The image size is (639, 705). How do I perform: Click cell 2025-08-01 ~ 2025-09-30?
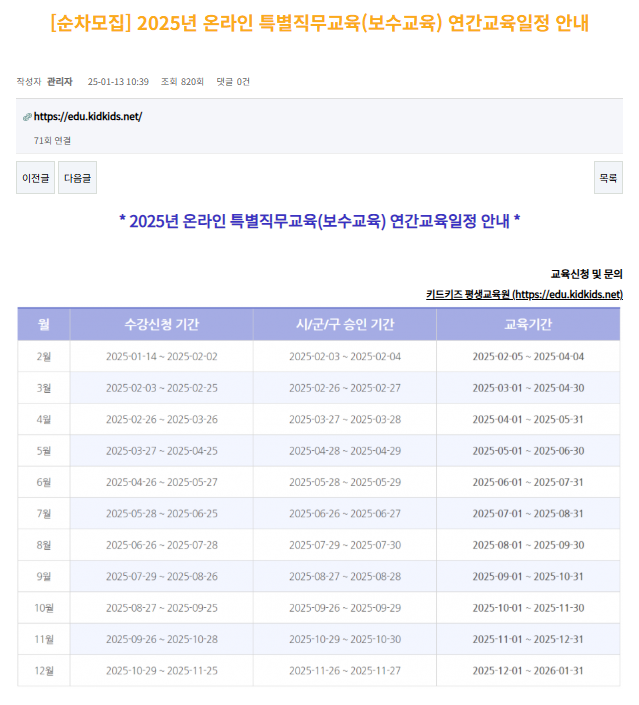coord(528,545)
